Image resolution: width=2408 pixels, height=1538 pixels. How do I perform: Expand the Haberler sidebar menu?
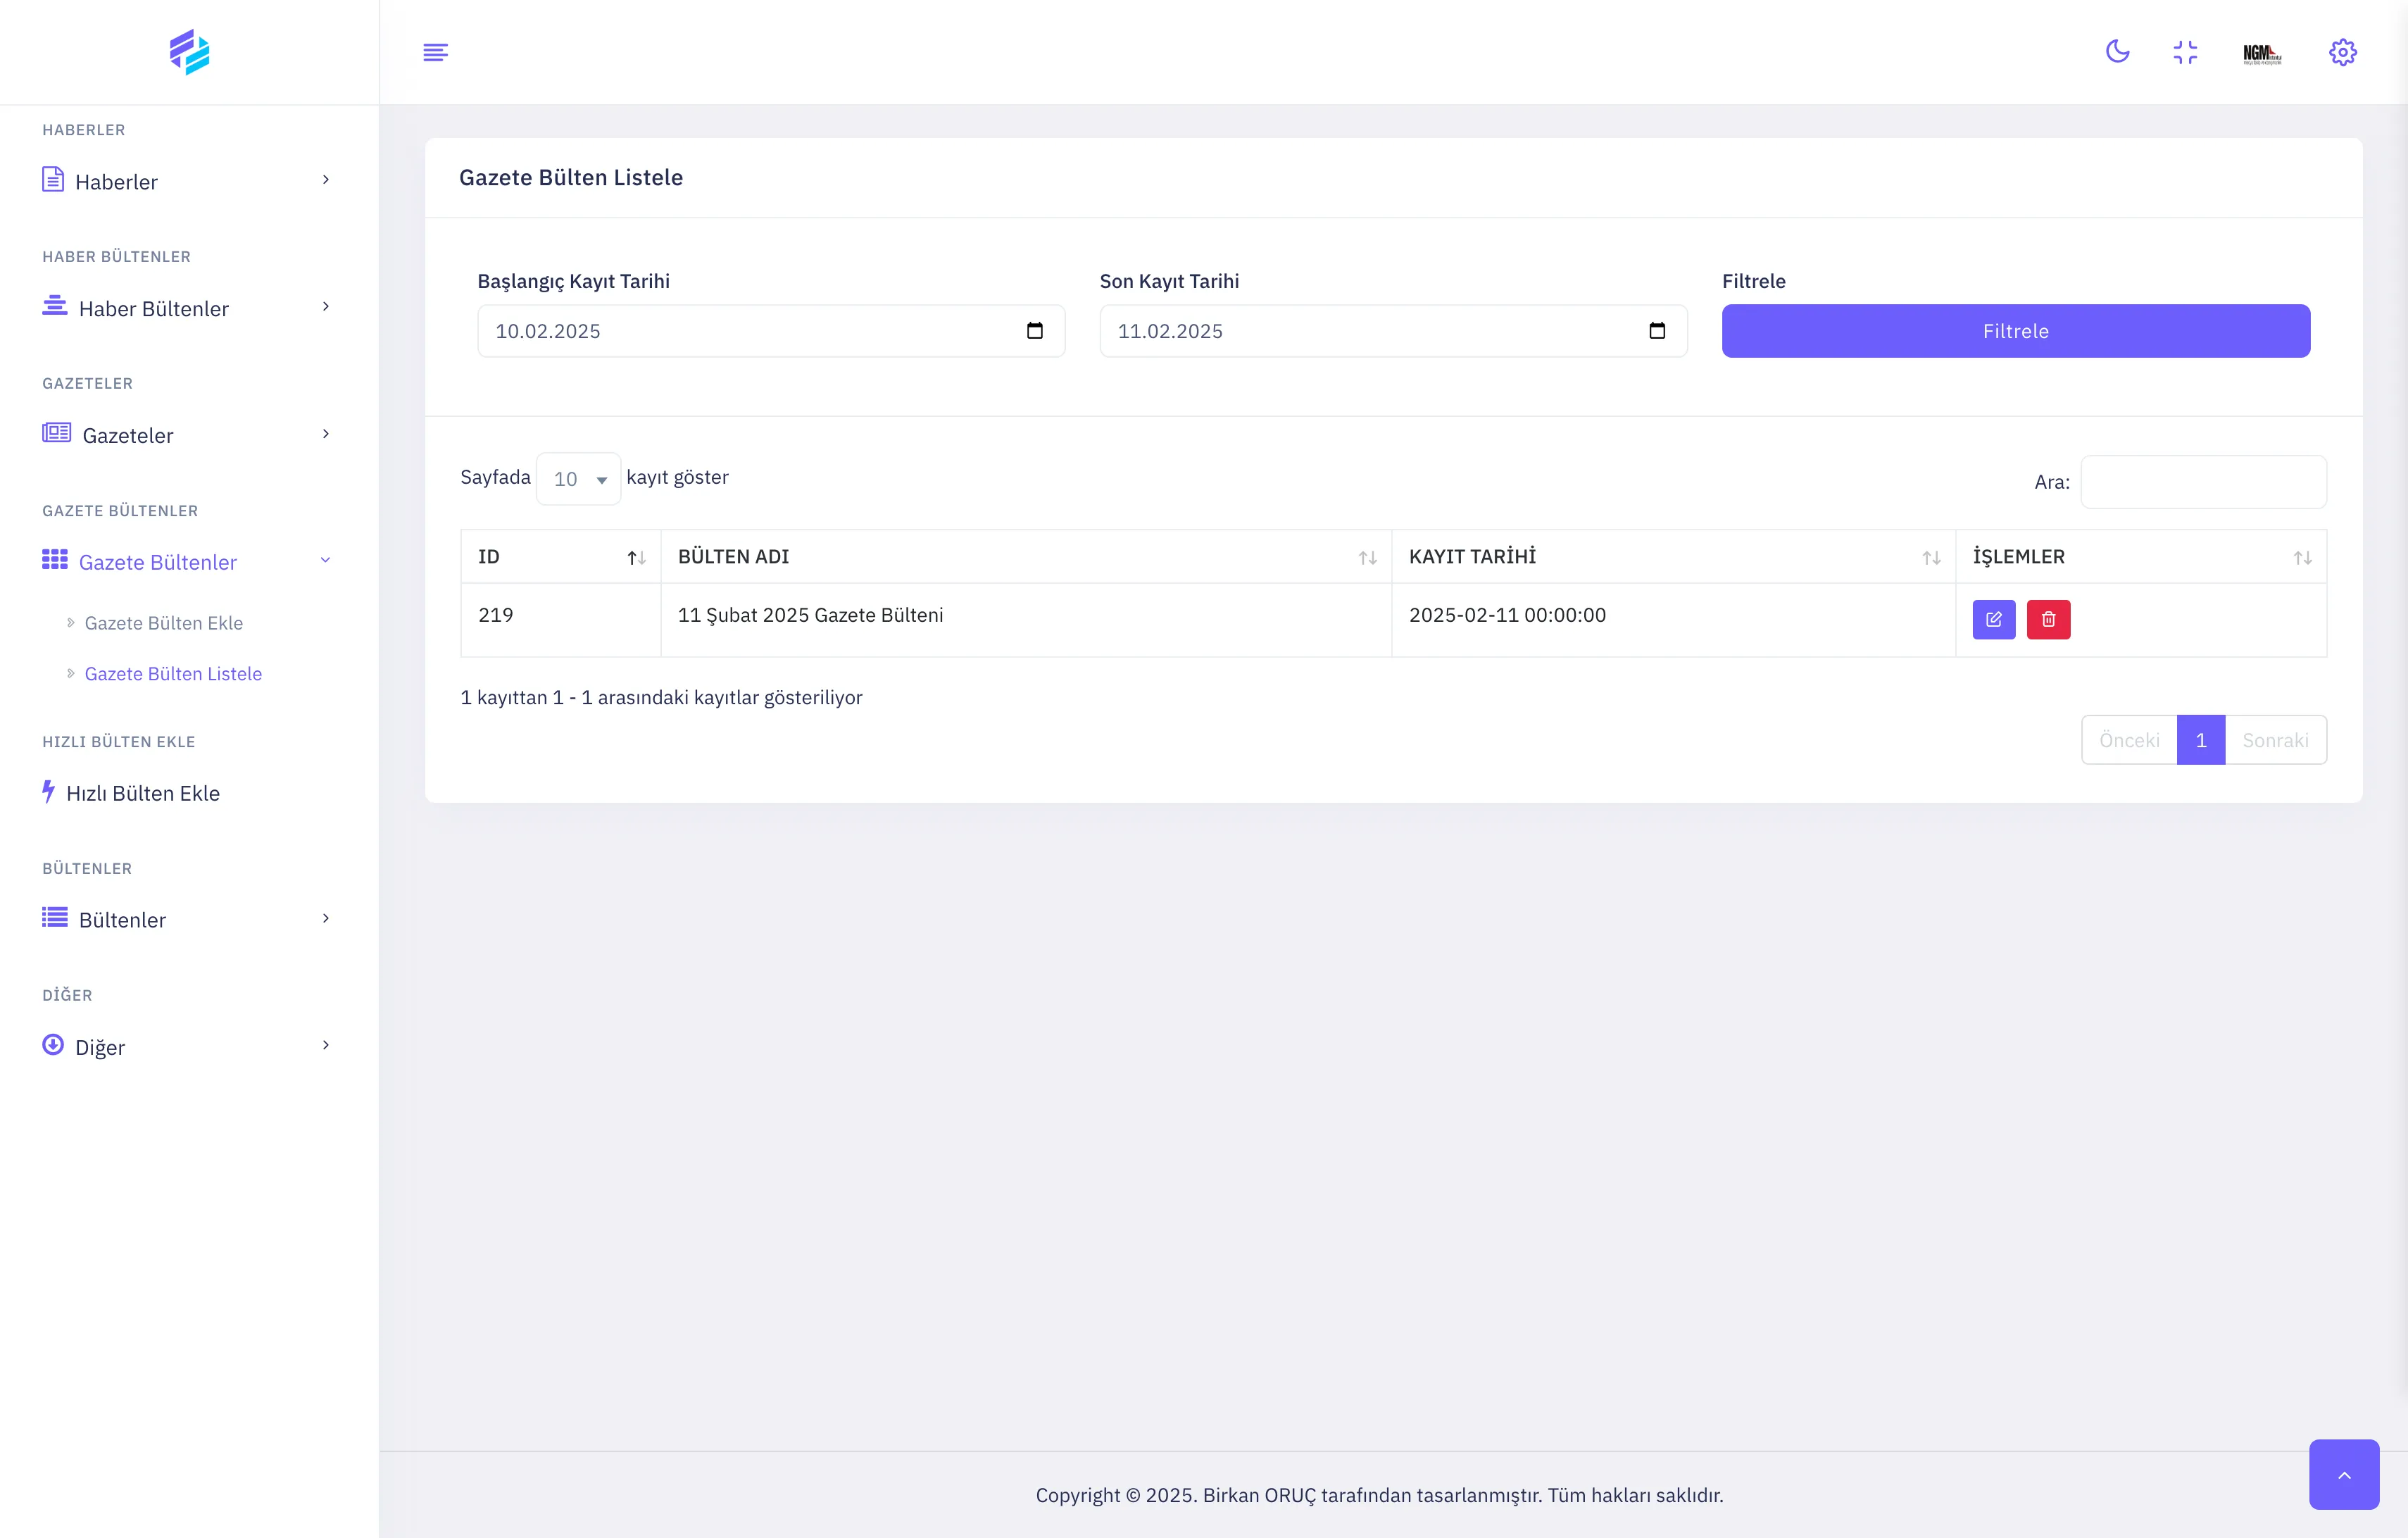point(186,181)
